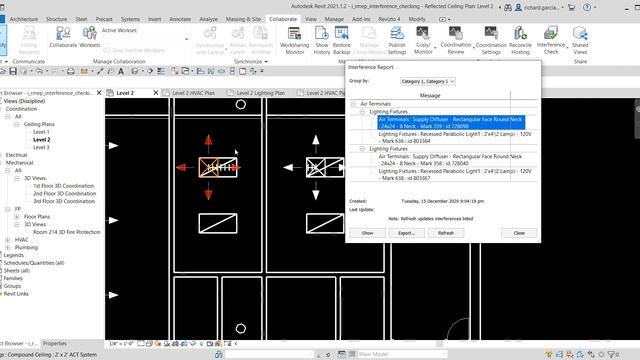The height and width of the screenshot is (360, 640).
Task: Expand the Plumbing node in Project Browser
Action: (7, 247)
